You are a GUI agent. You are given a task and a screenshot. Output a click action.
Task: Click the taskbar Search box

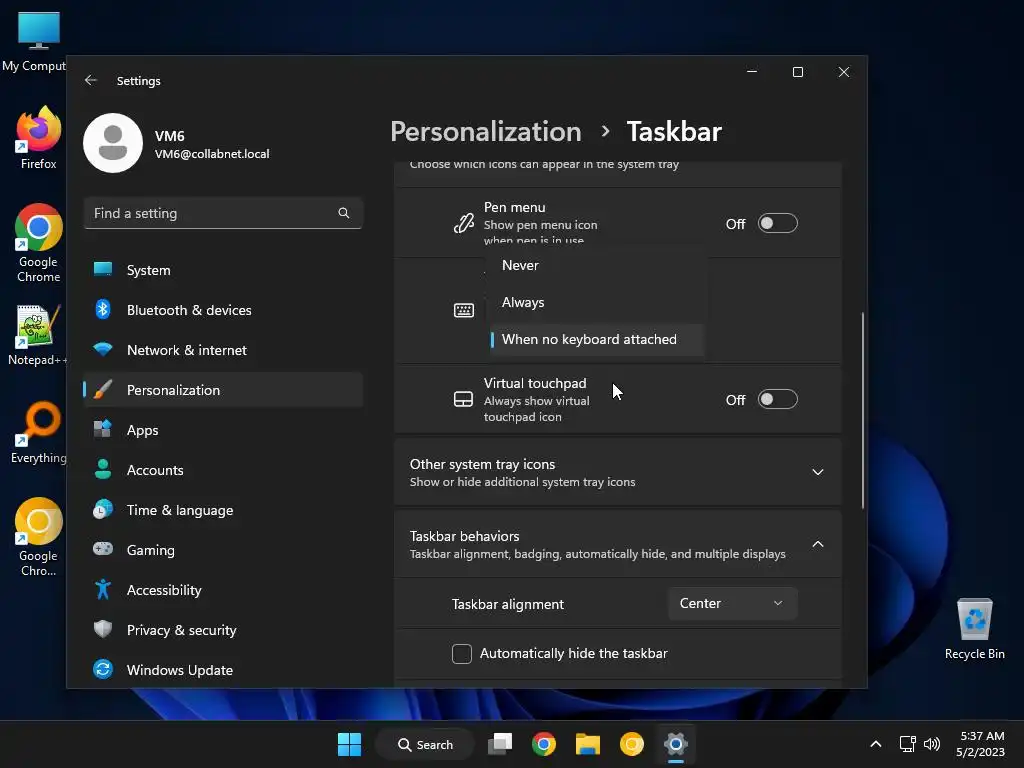(x=425, y=744)
